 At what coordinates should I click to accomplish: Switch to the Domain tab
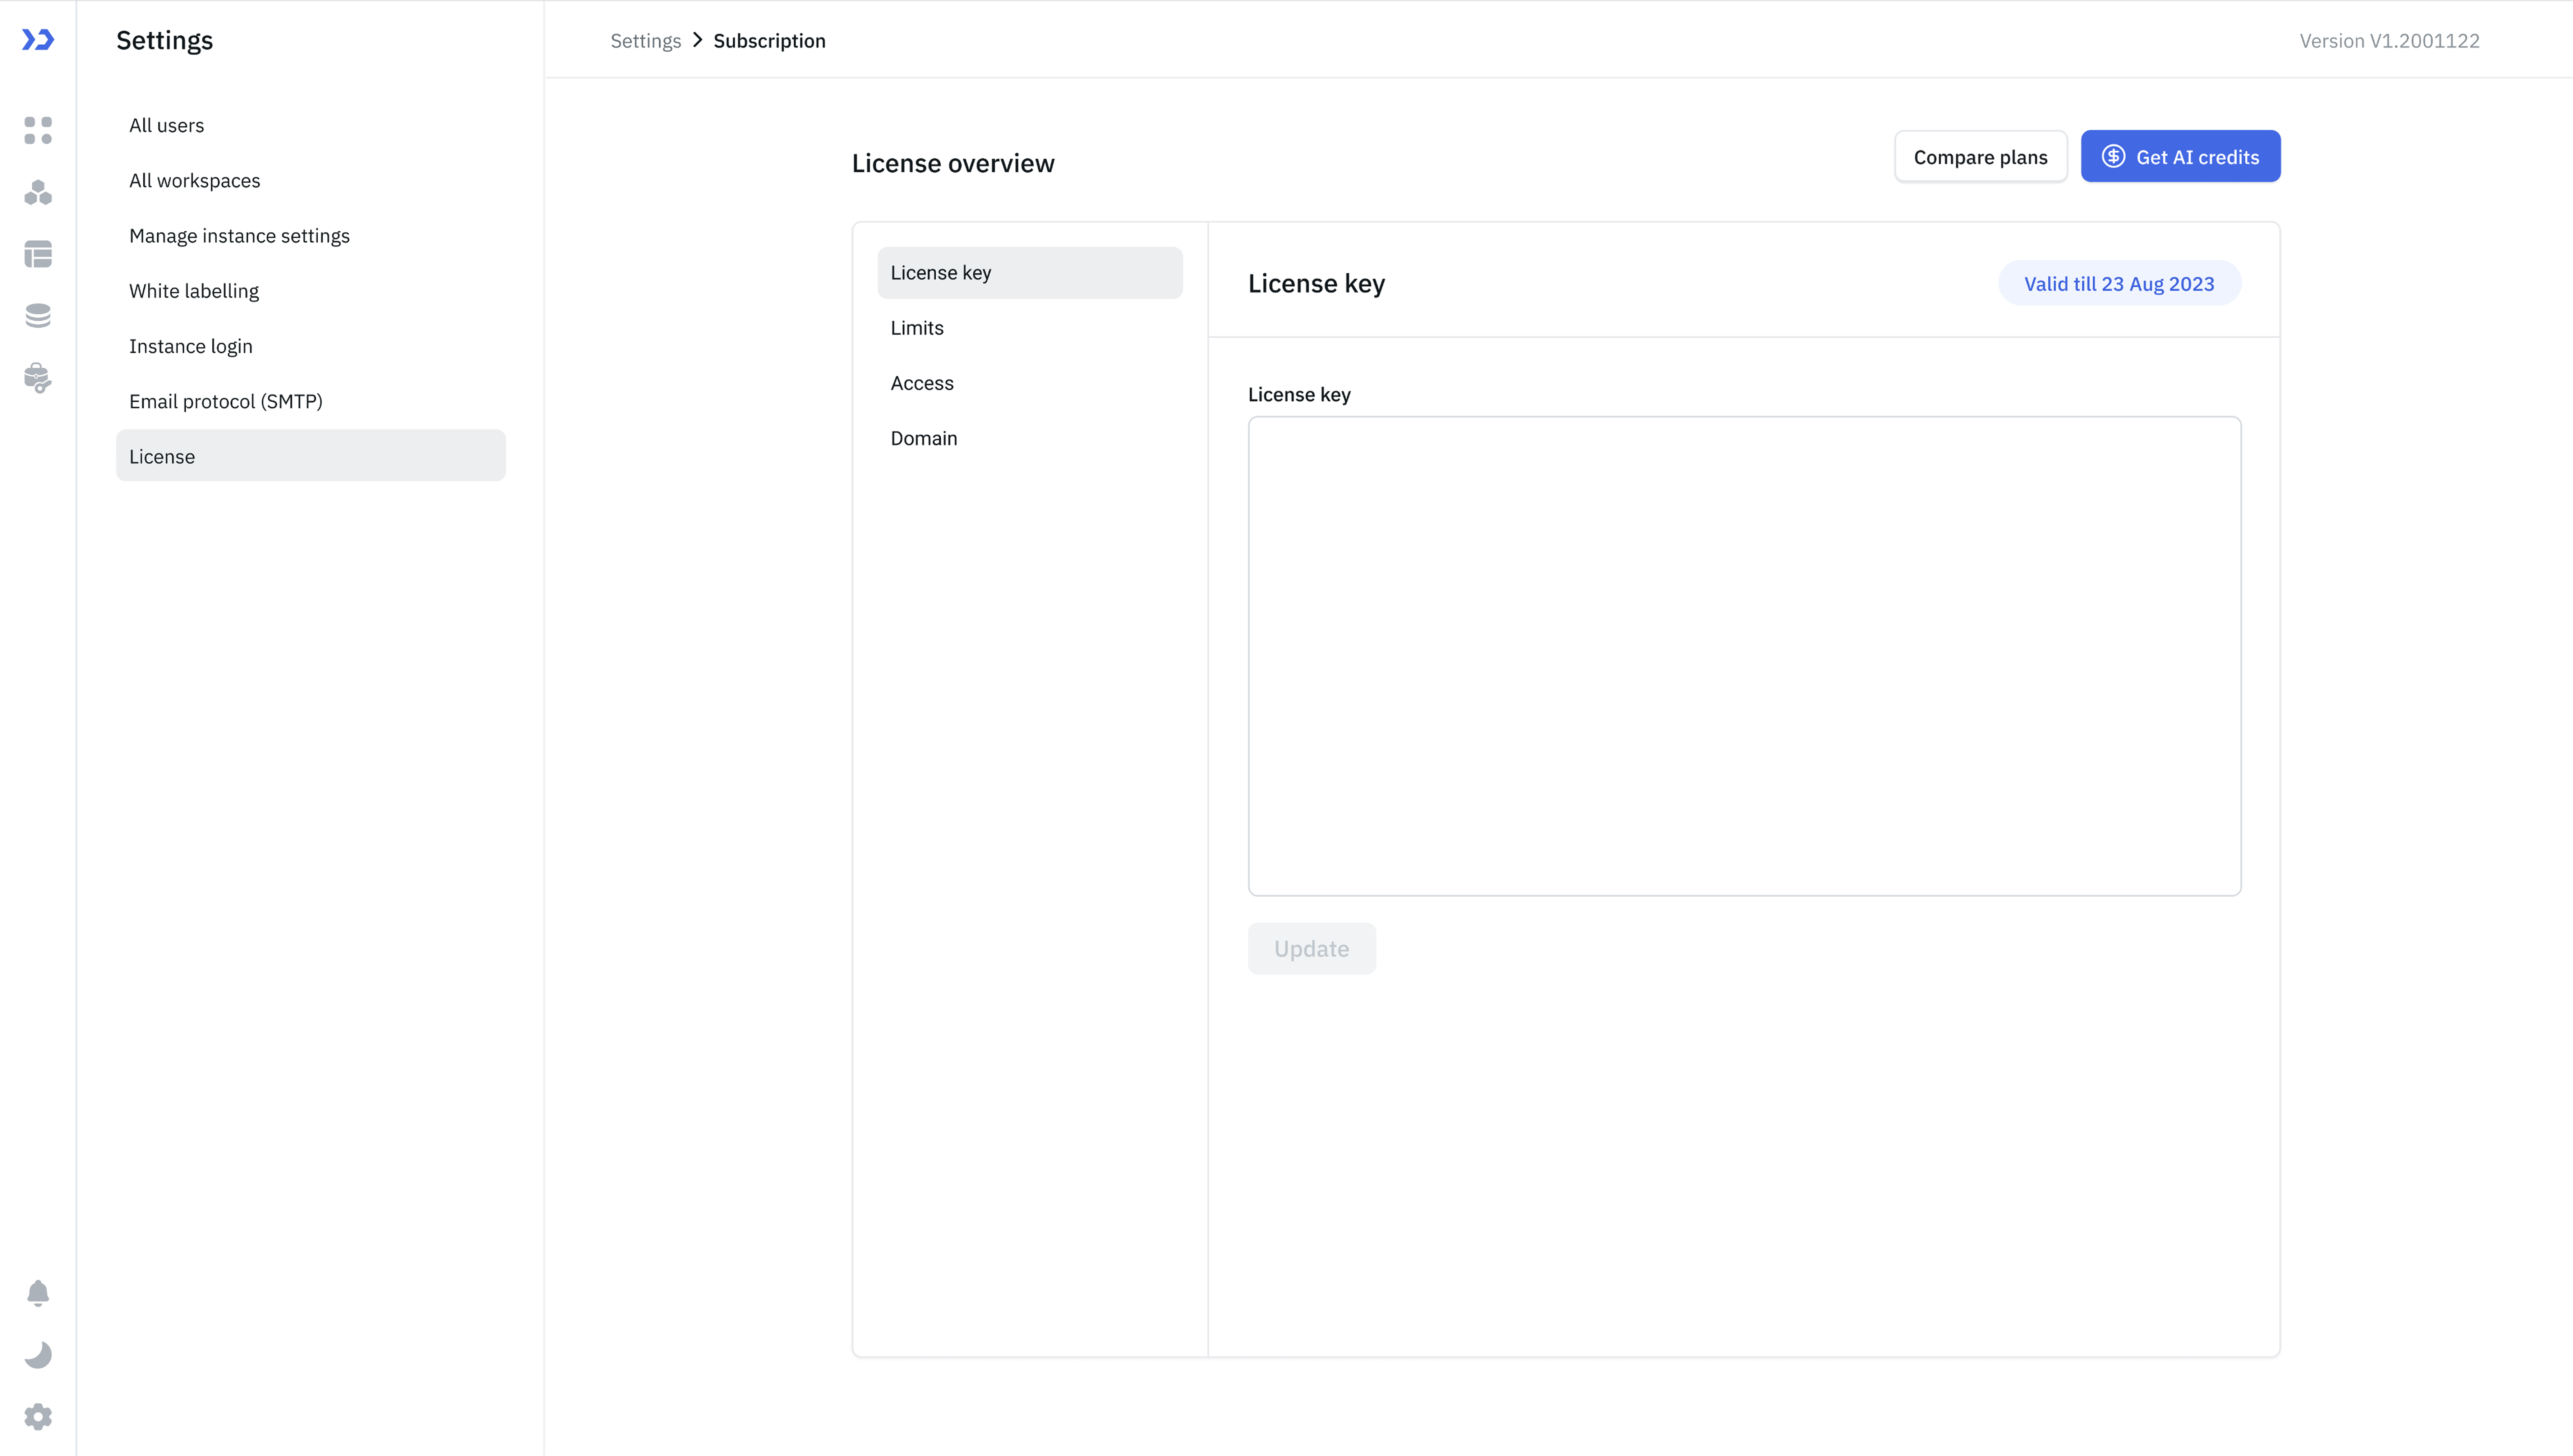924,438
